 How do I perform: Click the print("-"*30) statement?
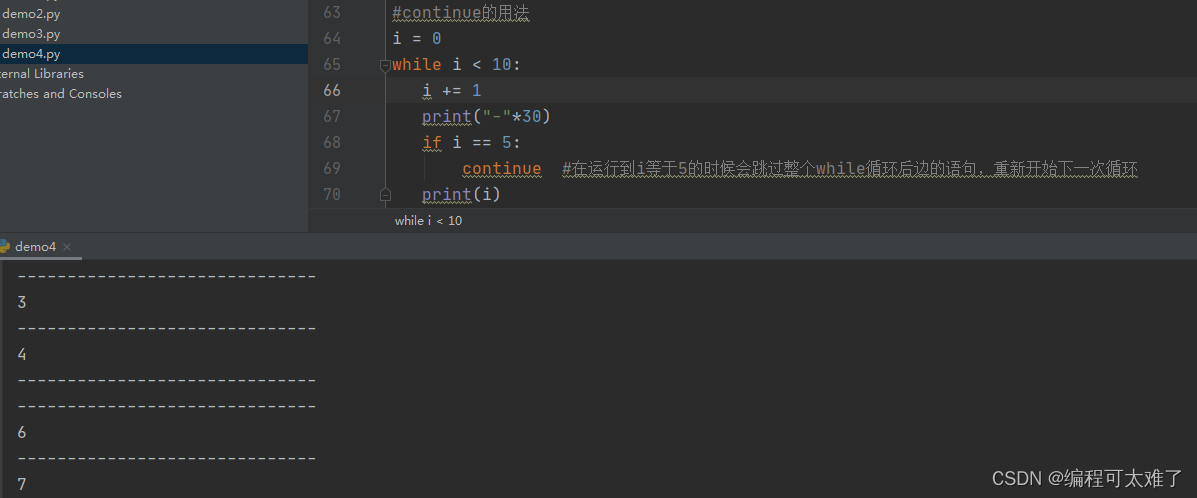pyautogui.click(x=486, y=117)
